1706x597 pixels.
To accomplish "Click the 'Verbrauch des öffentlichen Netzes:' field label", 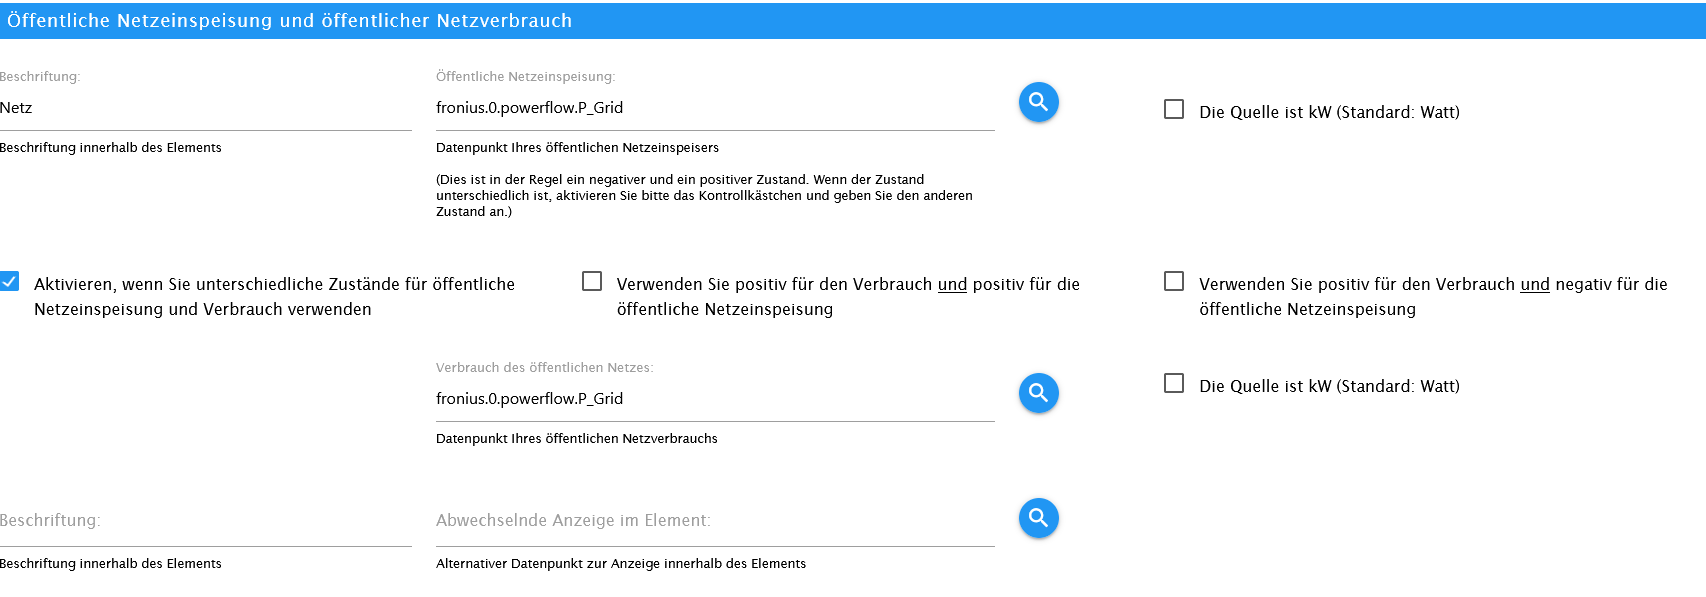I will pyautogui.click(x=544, y=368).
